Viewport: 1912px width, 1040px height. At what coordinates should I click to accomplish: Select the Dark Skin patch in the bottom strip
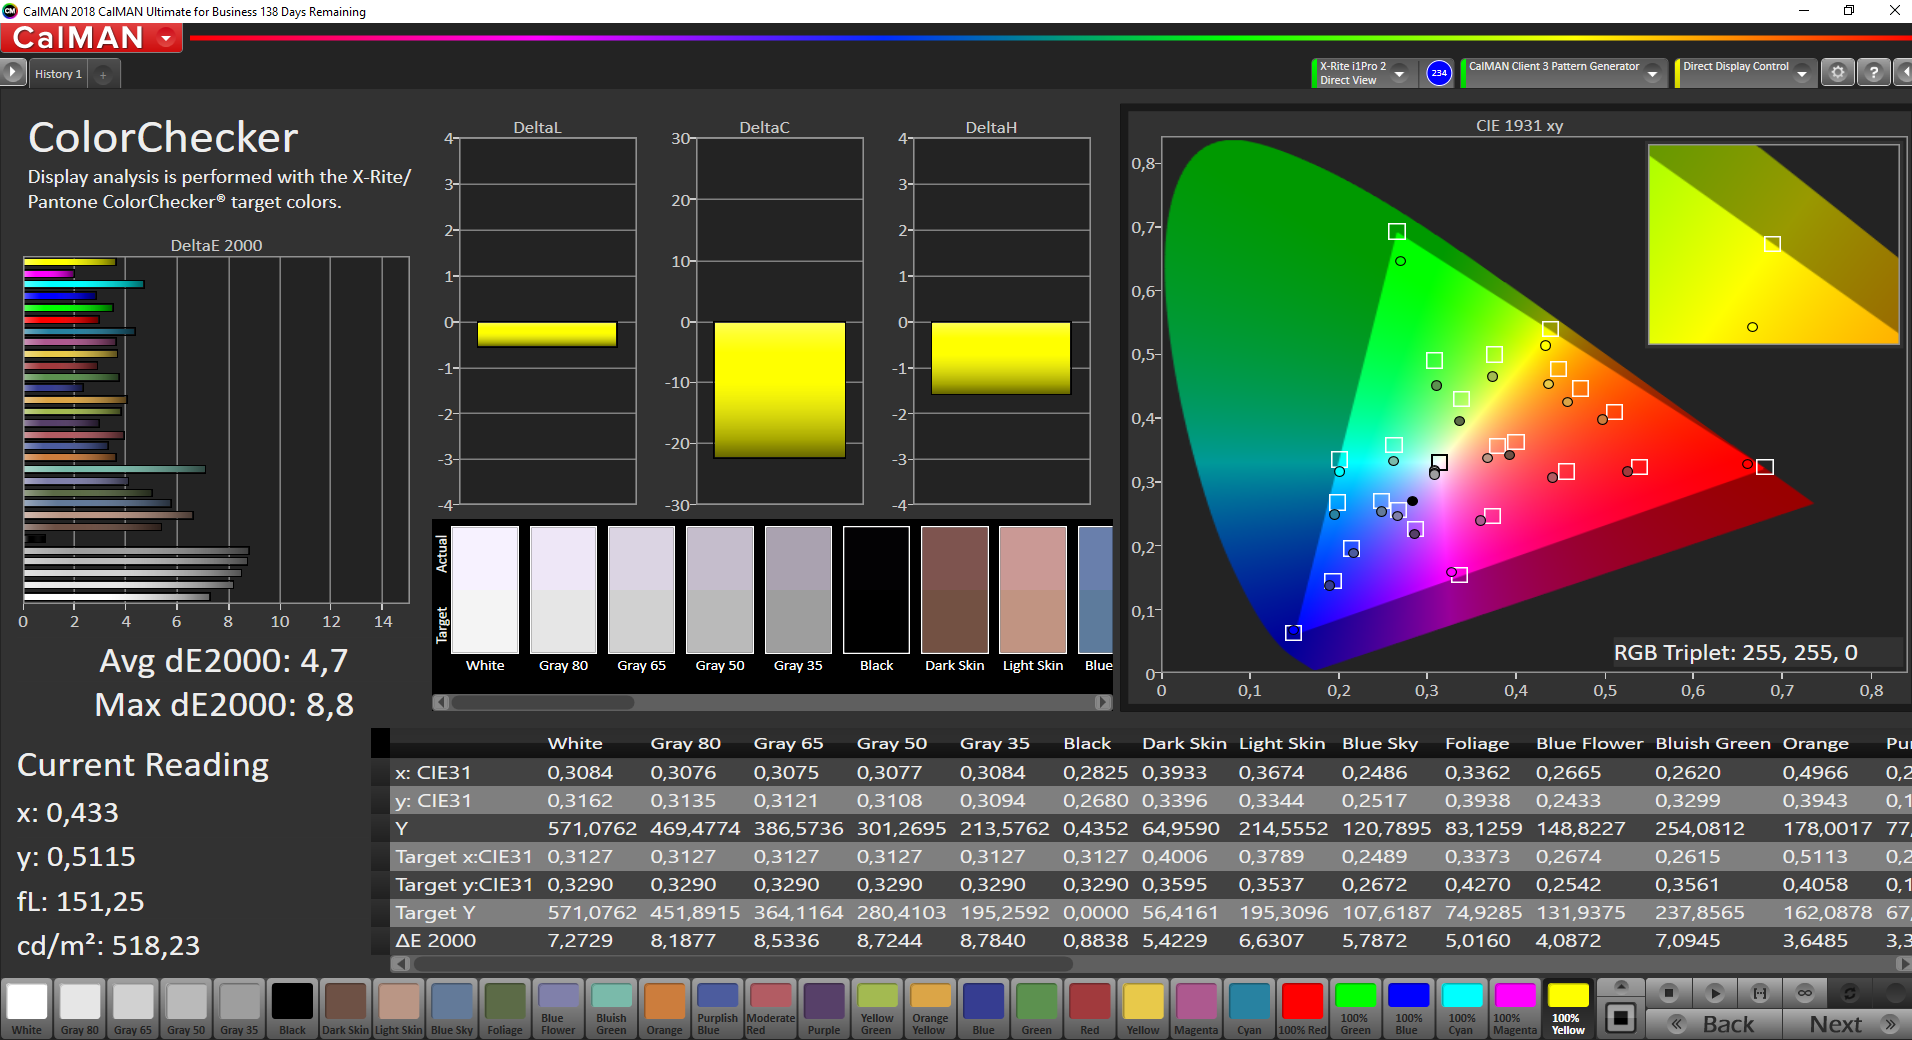point(345,1009)
